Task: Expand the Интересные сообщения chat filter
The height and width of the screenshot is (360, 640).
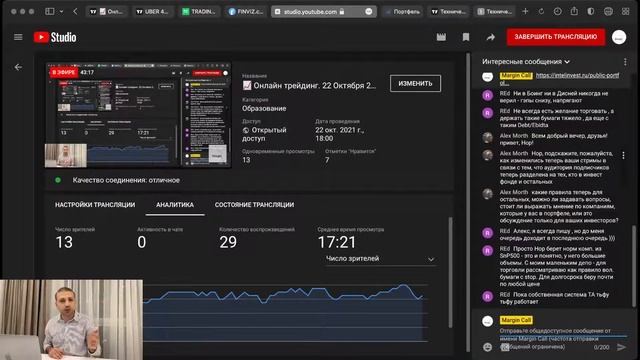Action: click(x=526, y=62)
